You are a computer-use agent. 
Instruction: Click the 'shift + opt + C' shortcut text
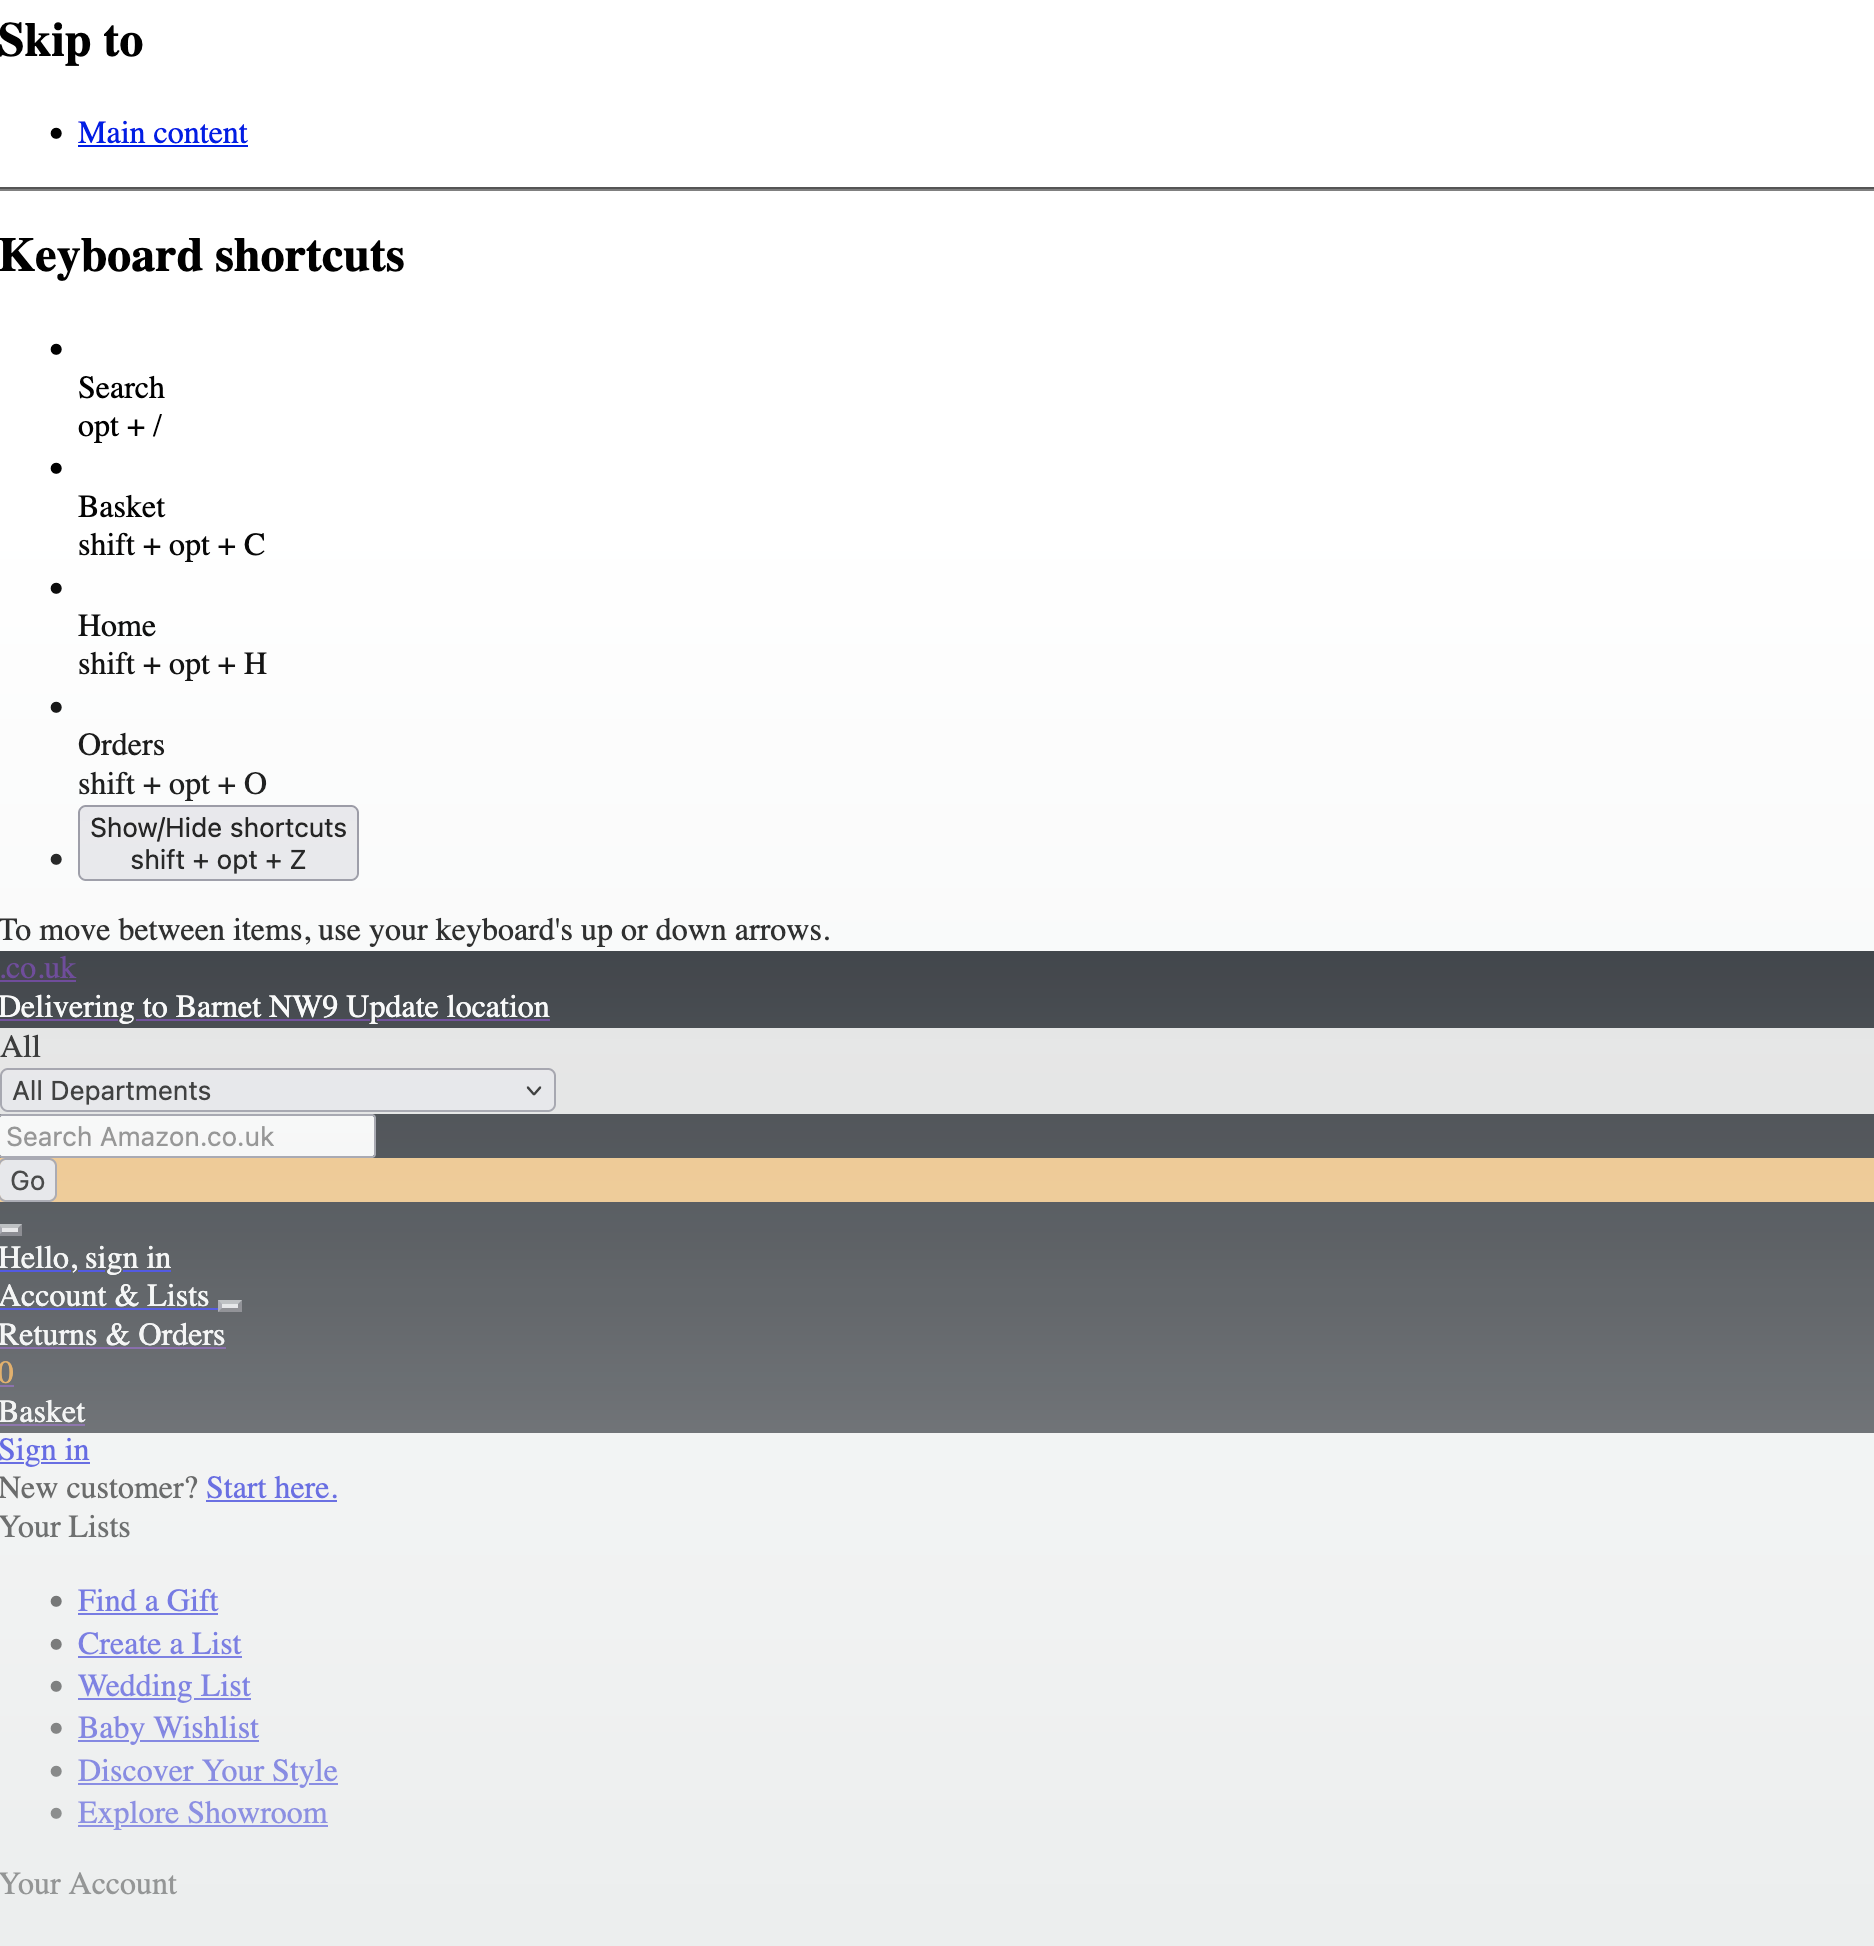172,545
